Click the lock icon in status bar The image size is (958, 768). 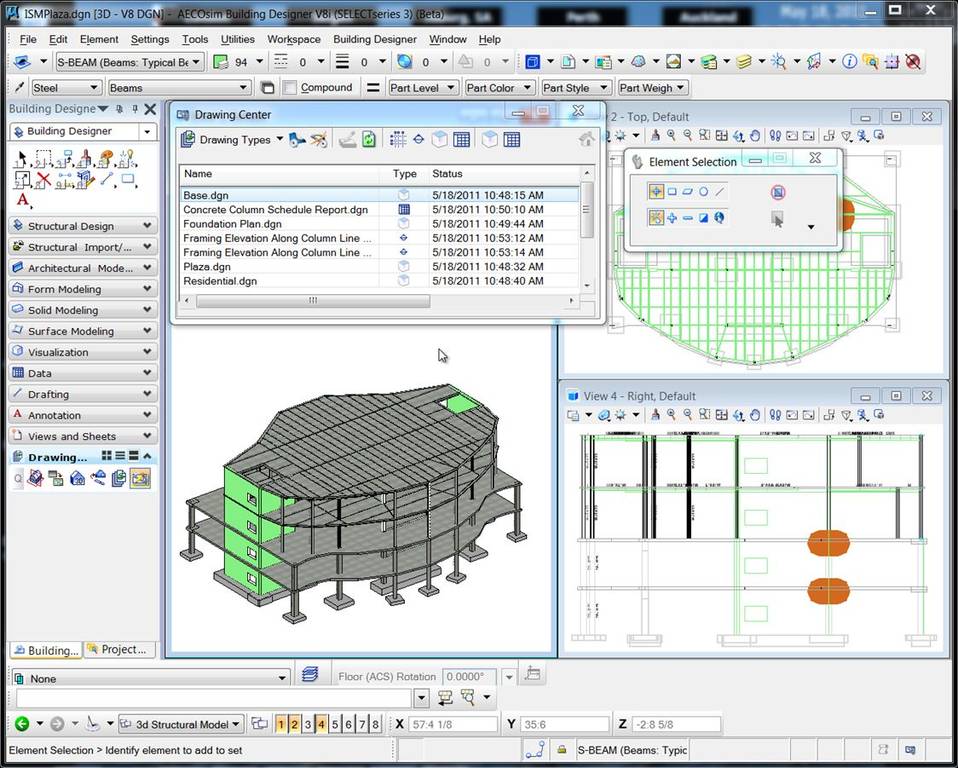[x=561, y=750]
